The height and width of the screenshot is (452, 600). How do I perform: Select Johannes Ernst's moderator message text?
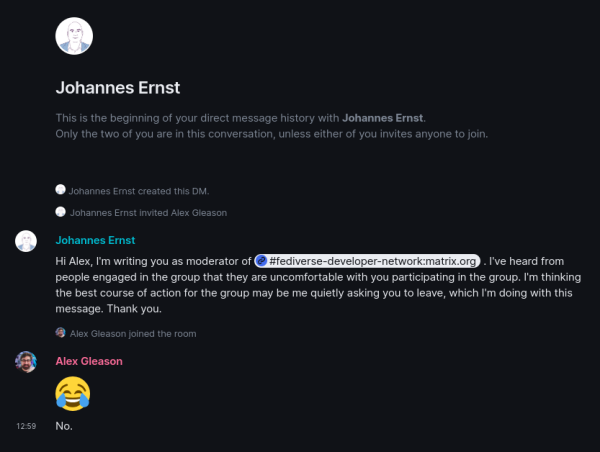[318, 285]
